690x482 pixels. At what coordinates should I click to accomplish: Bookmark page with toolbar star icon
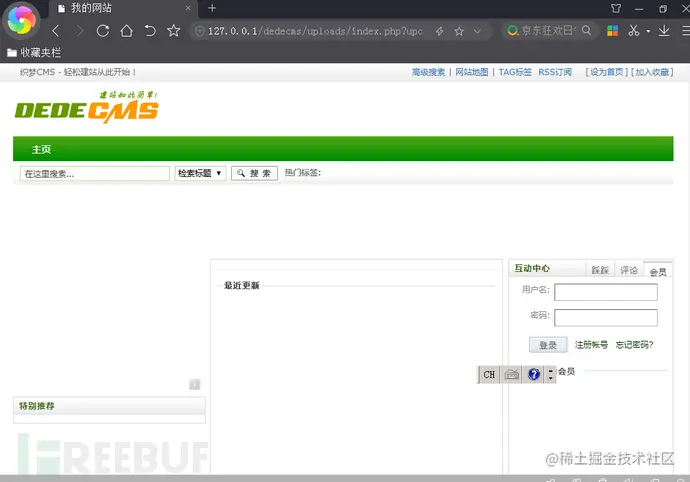[x=173, y=31]
